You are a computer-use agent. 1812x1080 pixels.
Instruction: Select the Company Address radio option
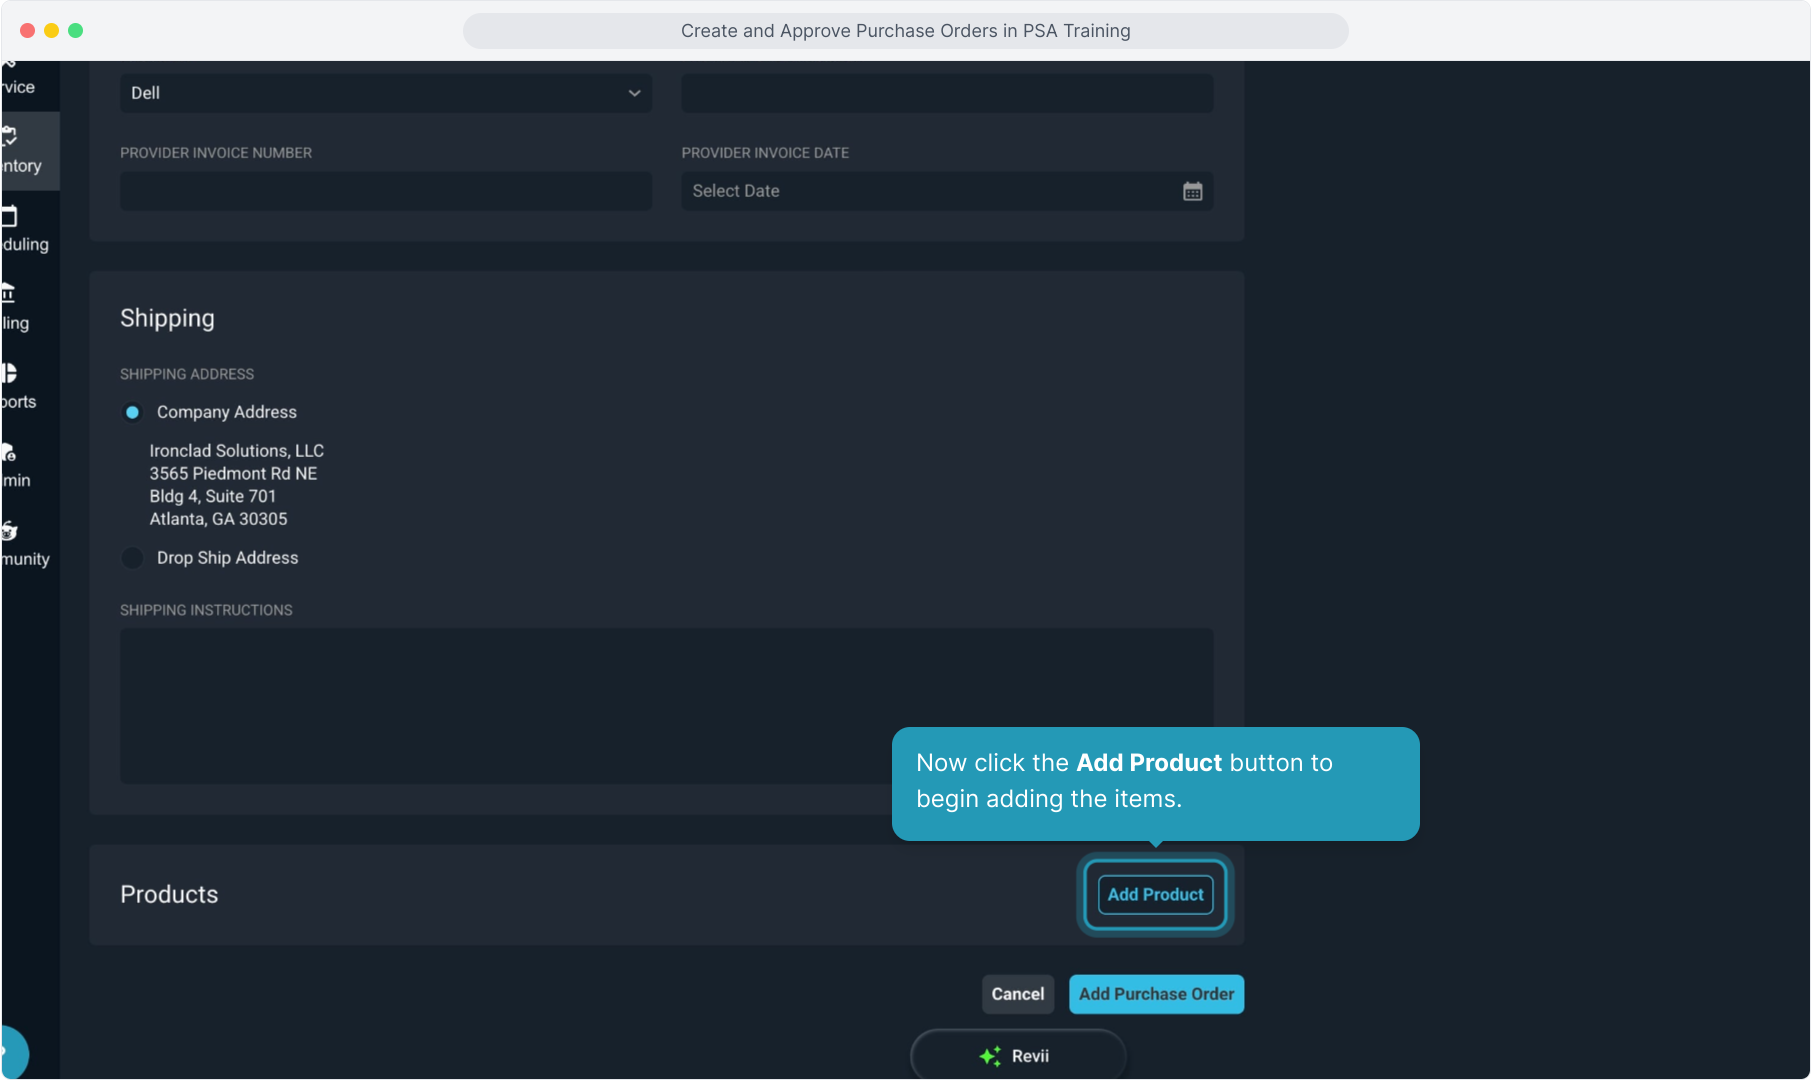(x=132, y=412)
